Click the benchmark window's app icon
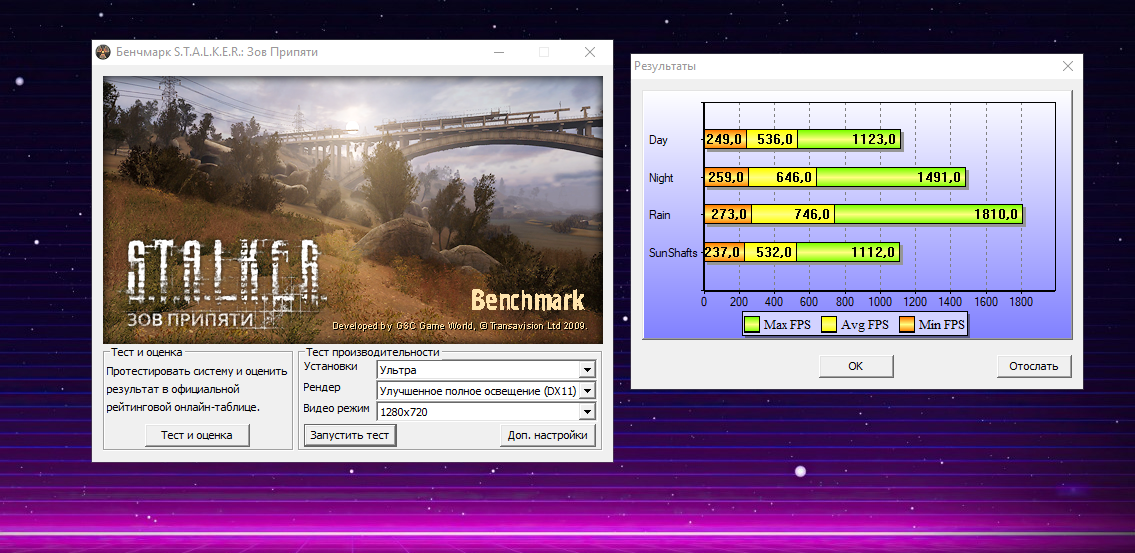Viewport: 1135px width, 553px height. click(x=104, y=52)
